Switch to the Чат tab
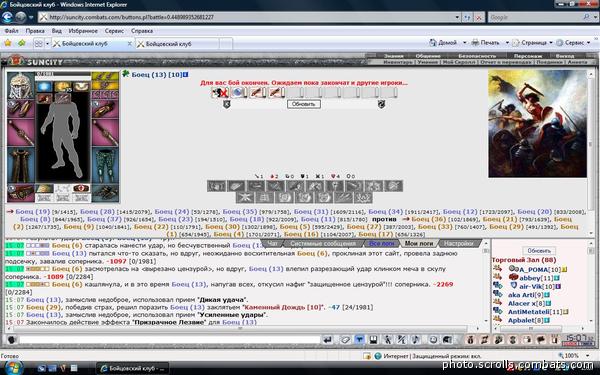The image size is (600, 375). click(x=272, y=243)
